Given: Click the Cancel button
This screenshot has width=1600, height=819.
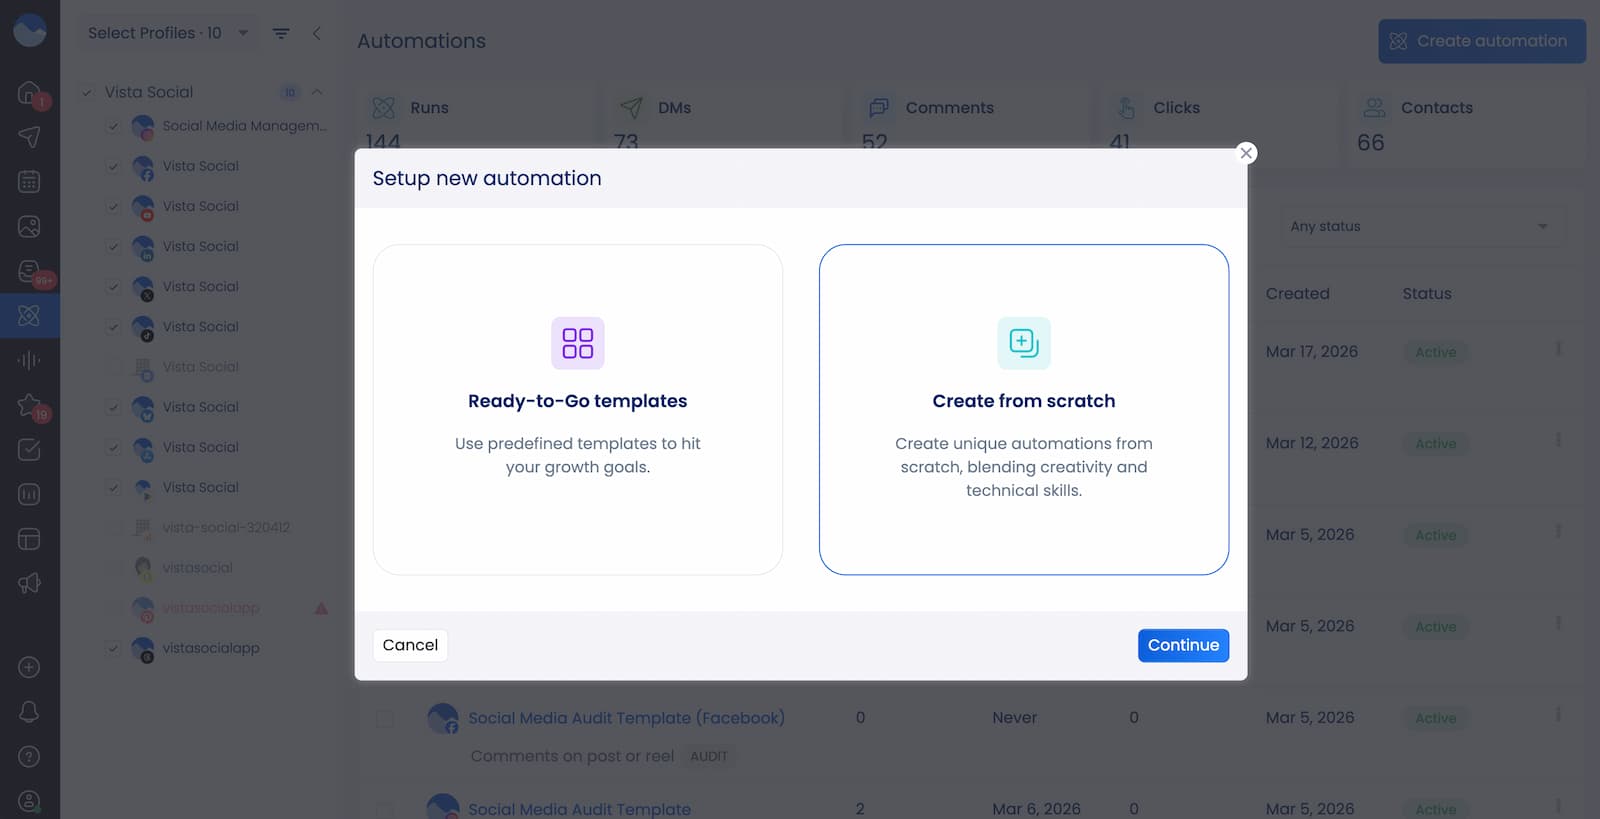Looking at the screenshot, I should (410, 645).
